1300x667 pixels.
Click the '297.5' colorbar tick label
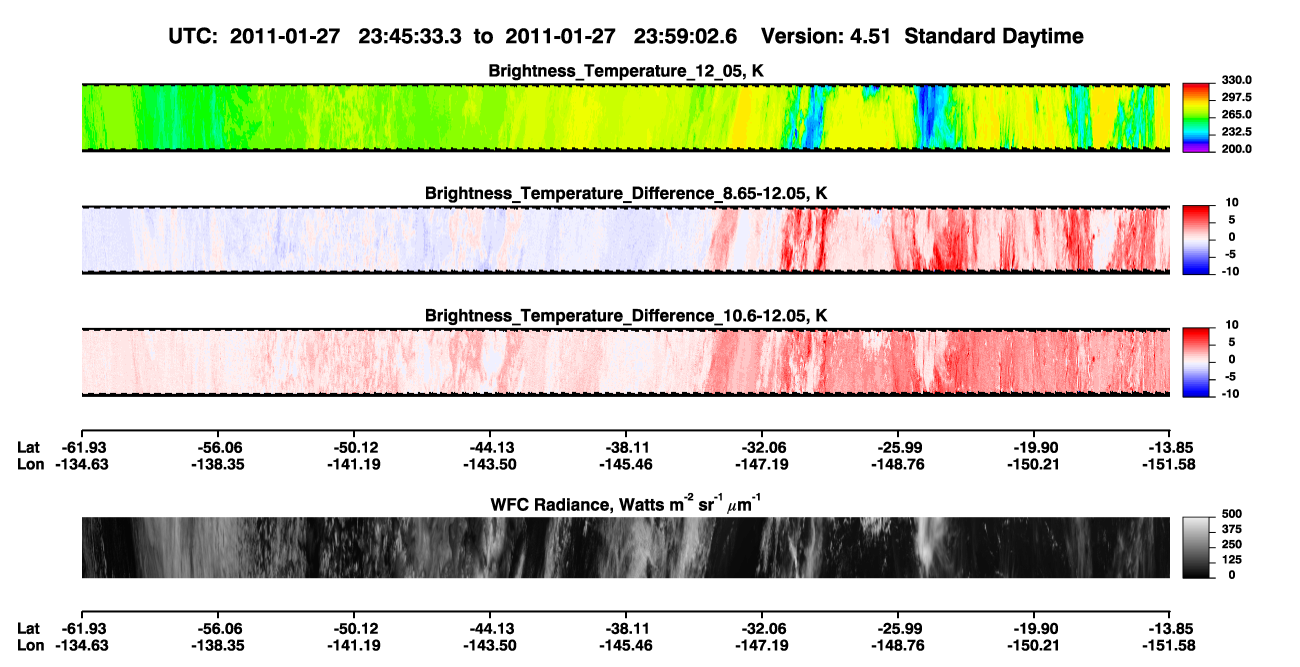(1237, 98)
